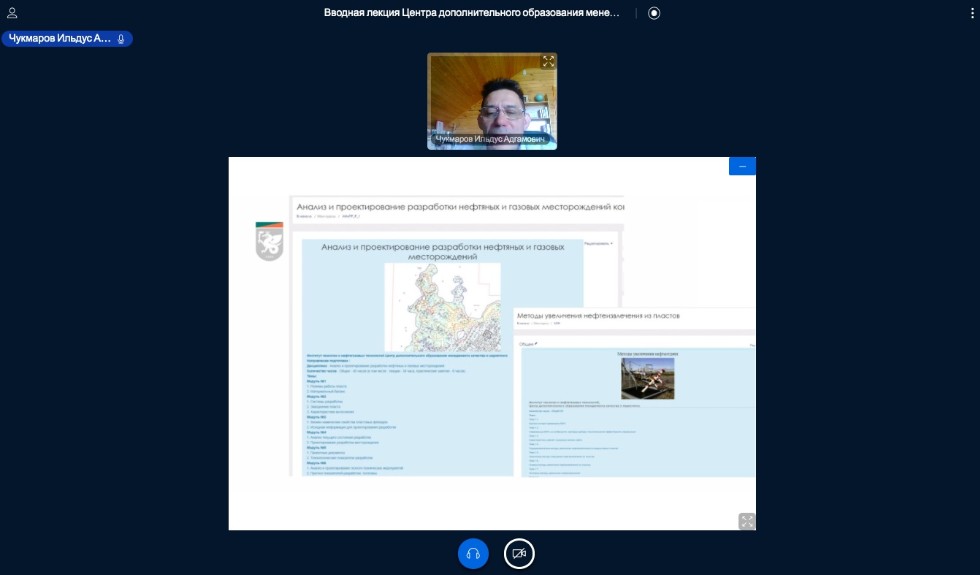Open the top page heading Анализ и проектирование

(460, 205)
